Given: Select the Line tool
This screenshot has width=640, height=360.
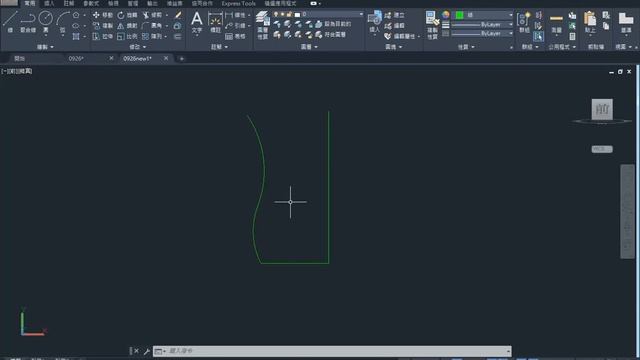Looking at the screenshot, I should [10, 21].
